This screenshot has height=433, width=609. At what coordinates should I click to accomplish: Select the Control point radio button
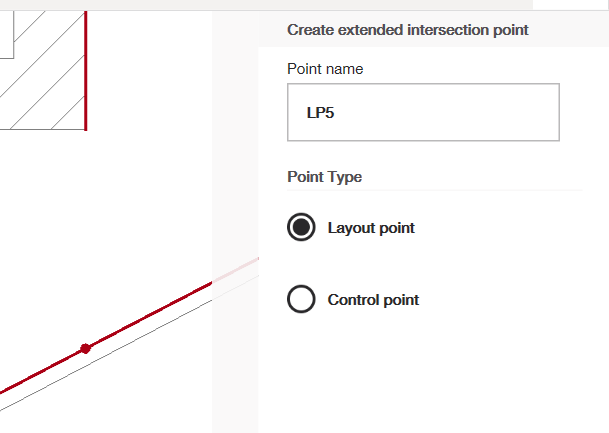click(301, 299)
